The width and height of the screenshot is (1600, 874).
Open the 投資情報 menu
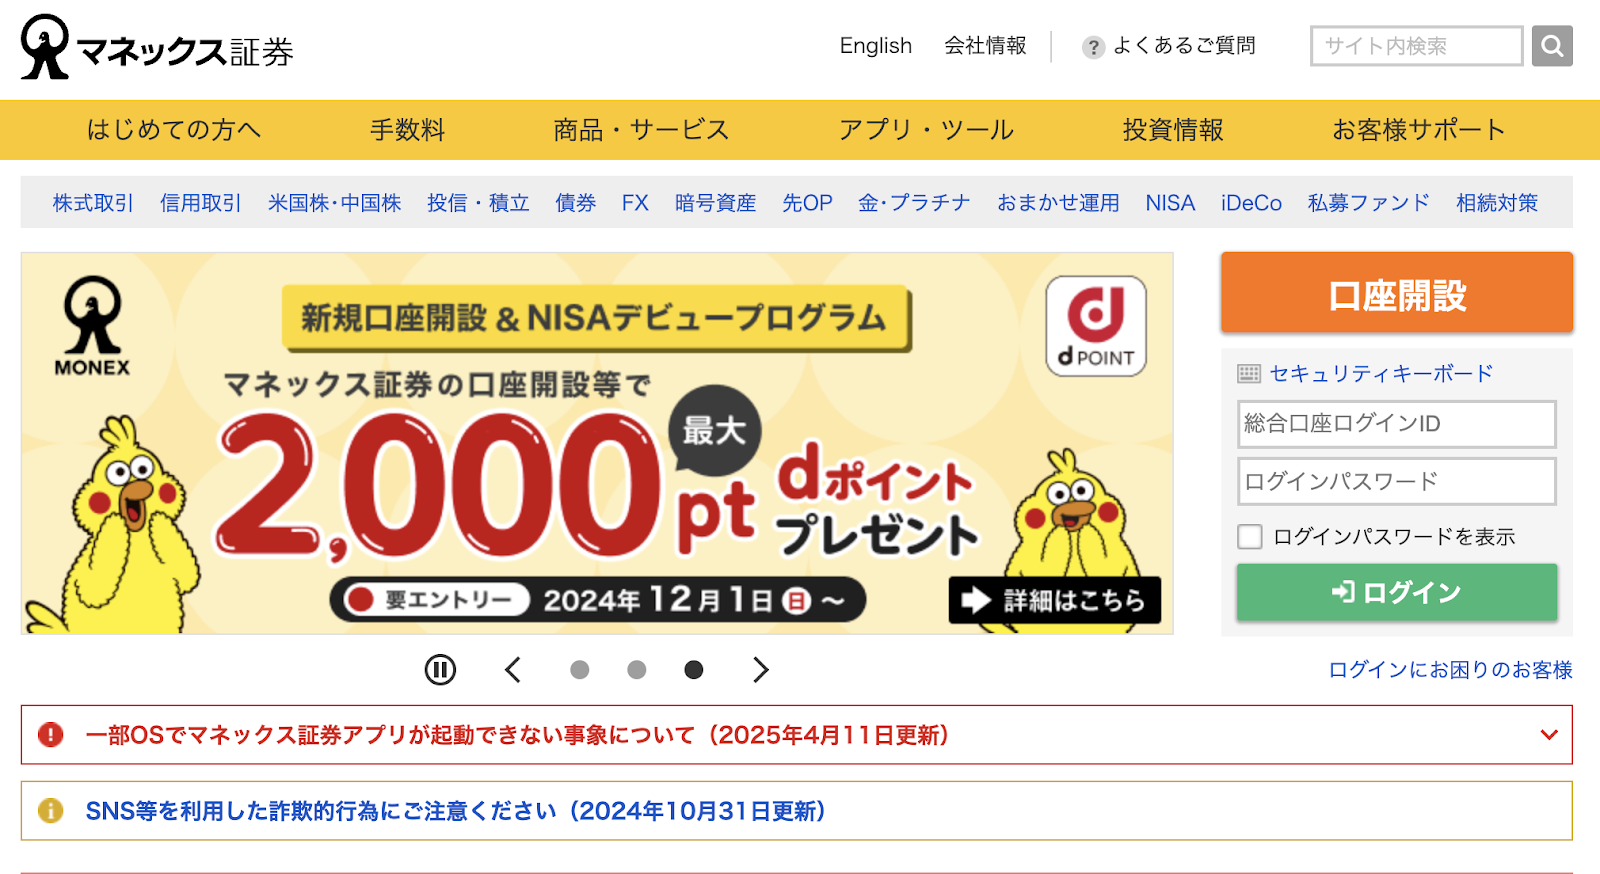pyautogui.click(x=1173, y=130)
